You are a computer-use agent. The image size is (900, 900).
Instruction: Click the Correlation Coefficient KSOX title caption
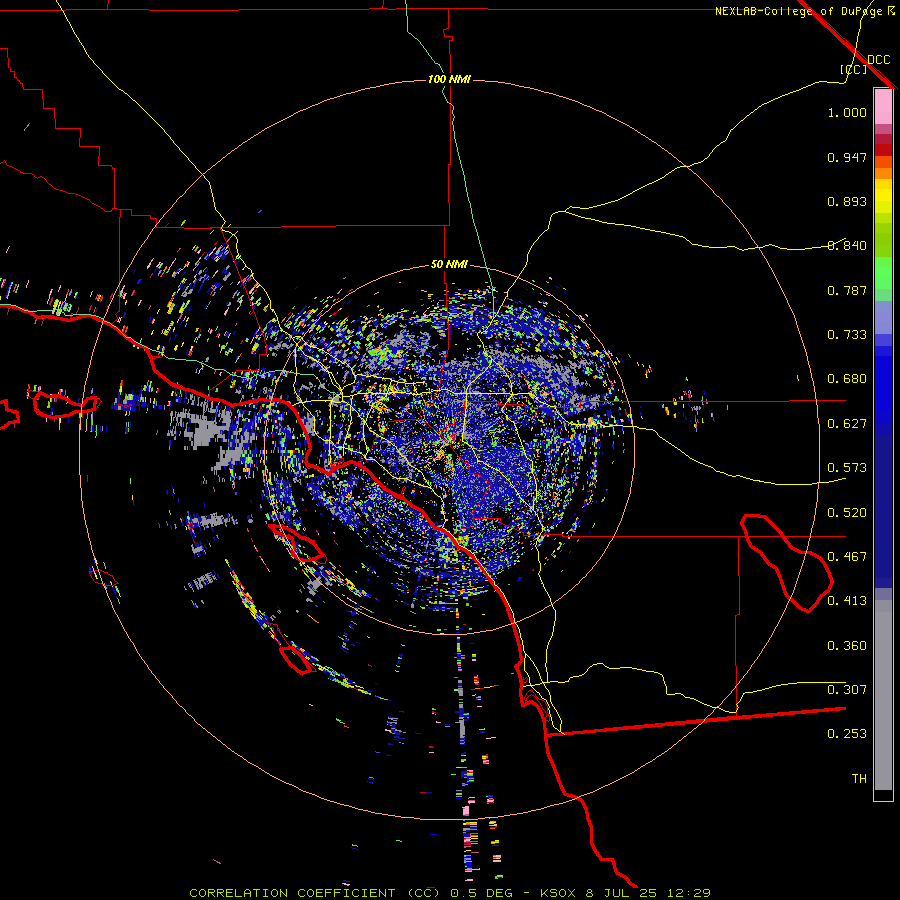(x=450, y=893)
